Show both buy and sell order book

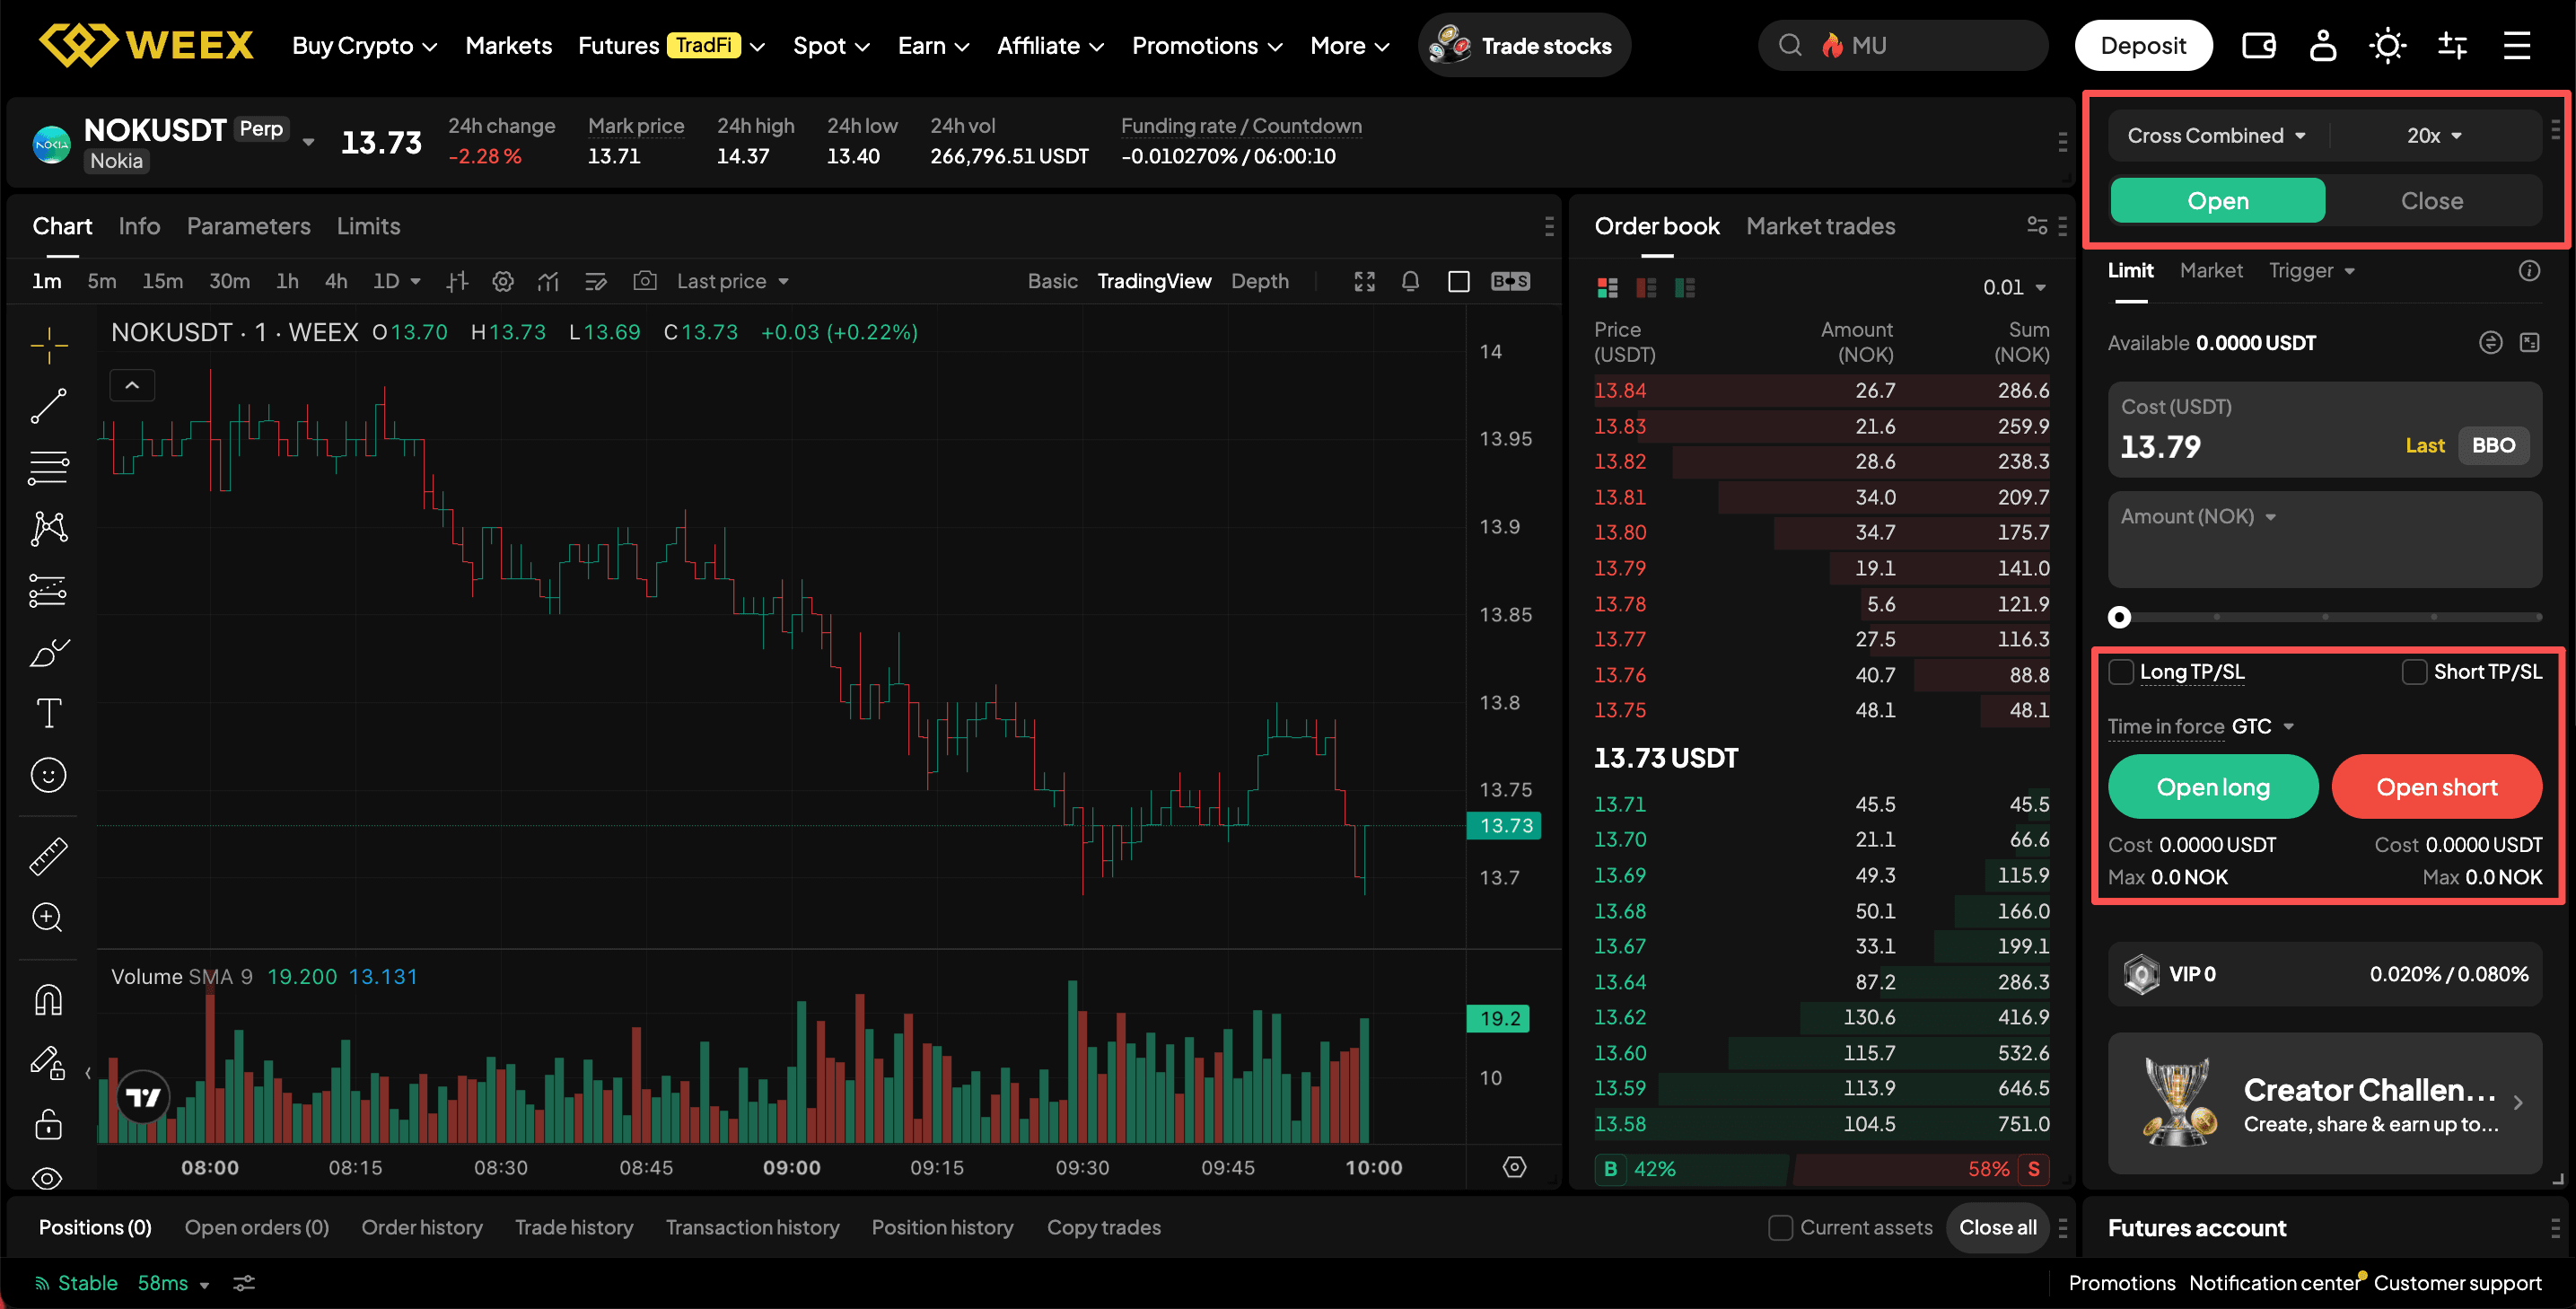1607,288
